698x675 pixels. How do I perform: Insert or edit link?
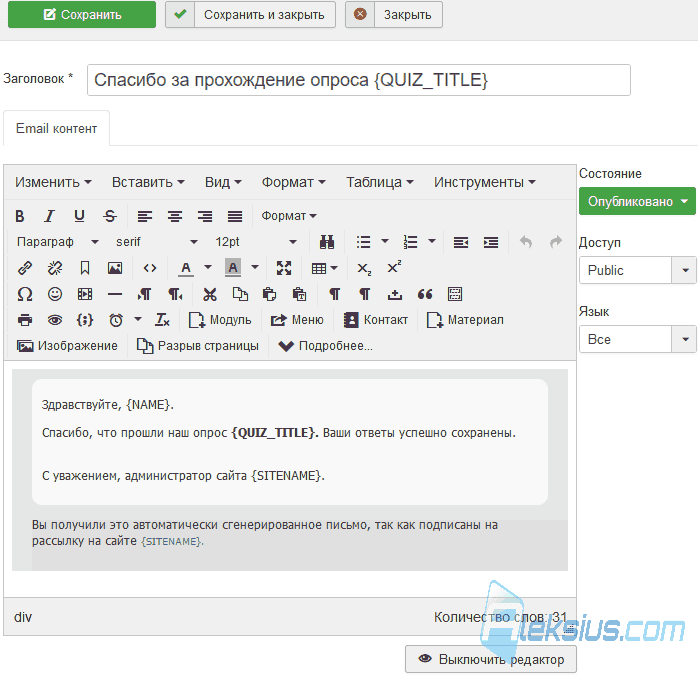[x=25, y=268]
